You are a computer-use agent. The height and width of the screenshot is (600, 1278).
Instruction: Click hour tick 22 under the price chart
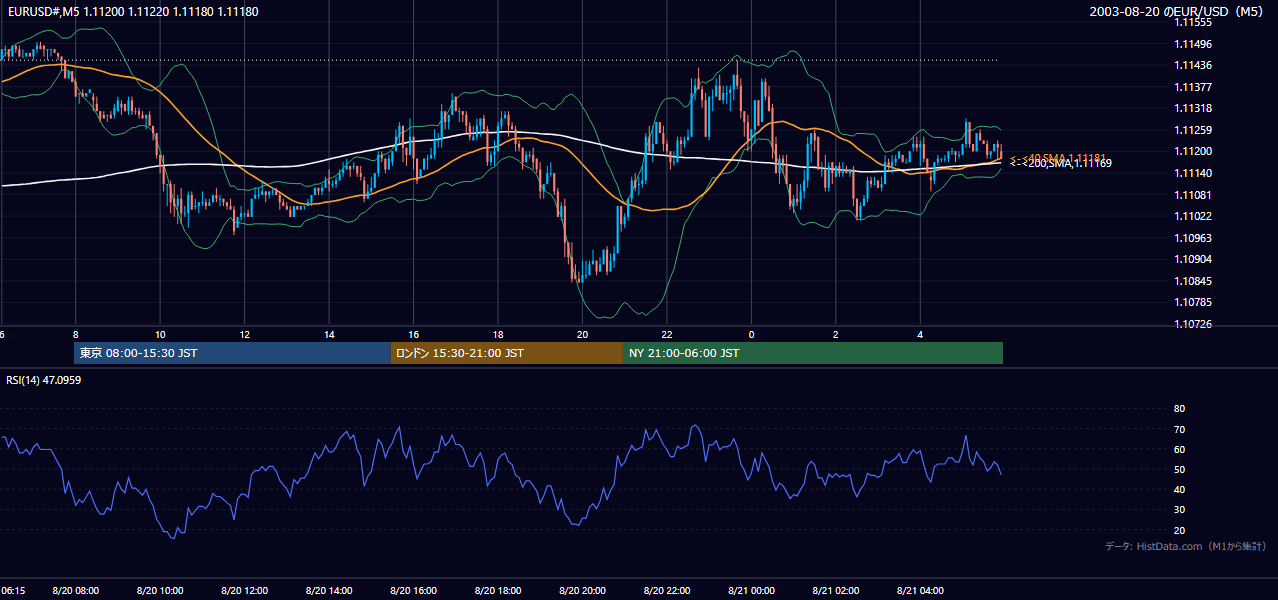tap(667, 334)
